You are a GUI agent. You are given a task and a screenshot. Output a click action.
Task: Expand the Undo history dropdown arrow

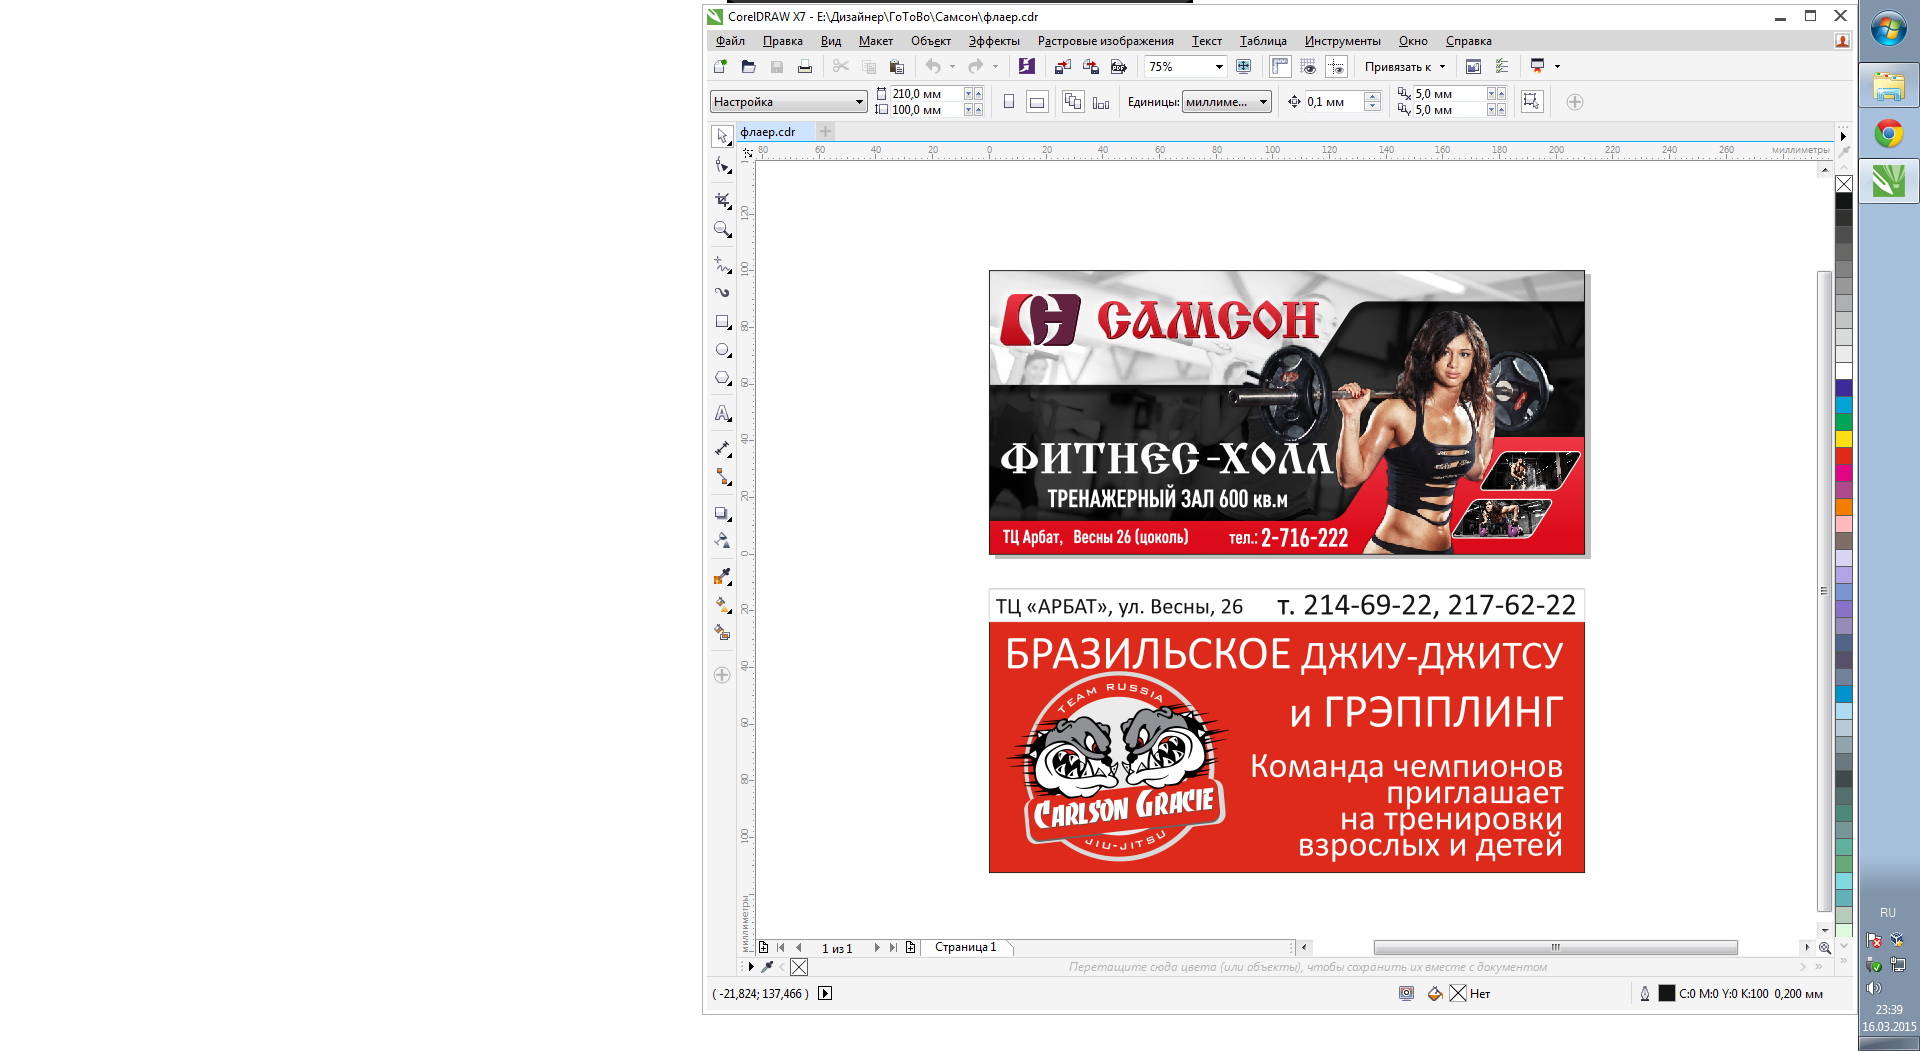click(952, 67)
